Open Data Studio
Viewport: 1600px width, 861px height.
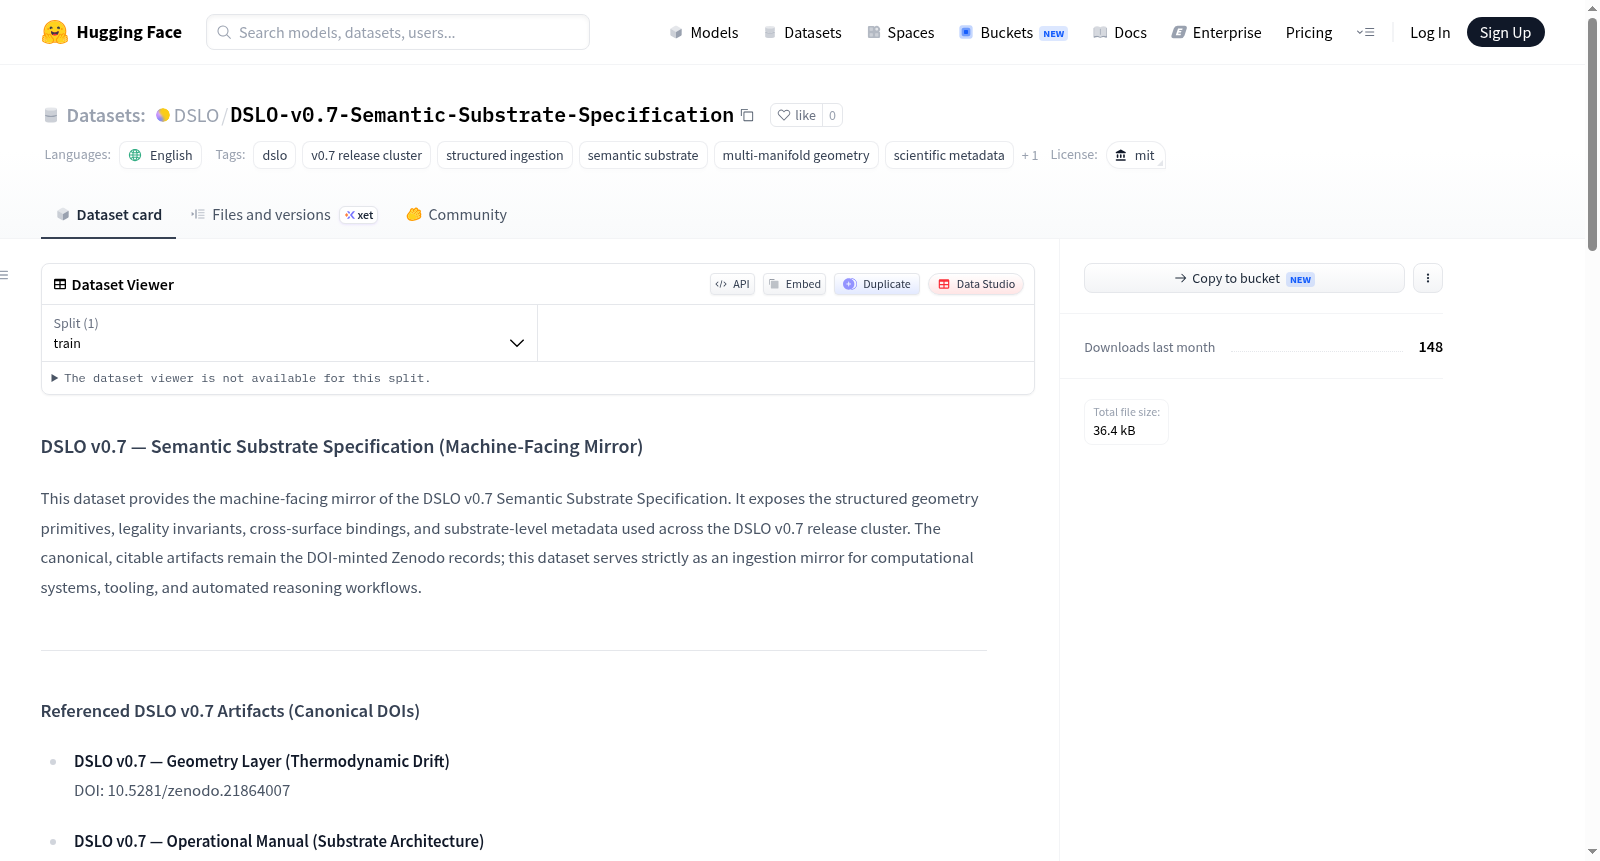pyautogui.click(x=976, y=284)
